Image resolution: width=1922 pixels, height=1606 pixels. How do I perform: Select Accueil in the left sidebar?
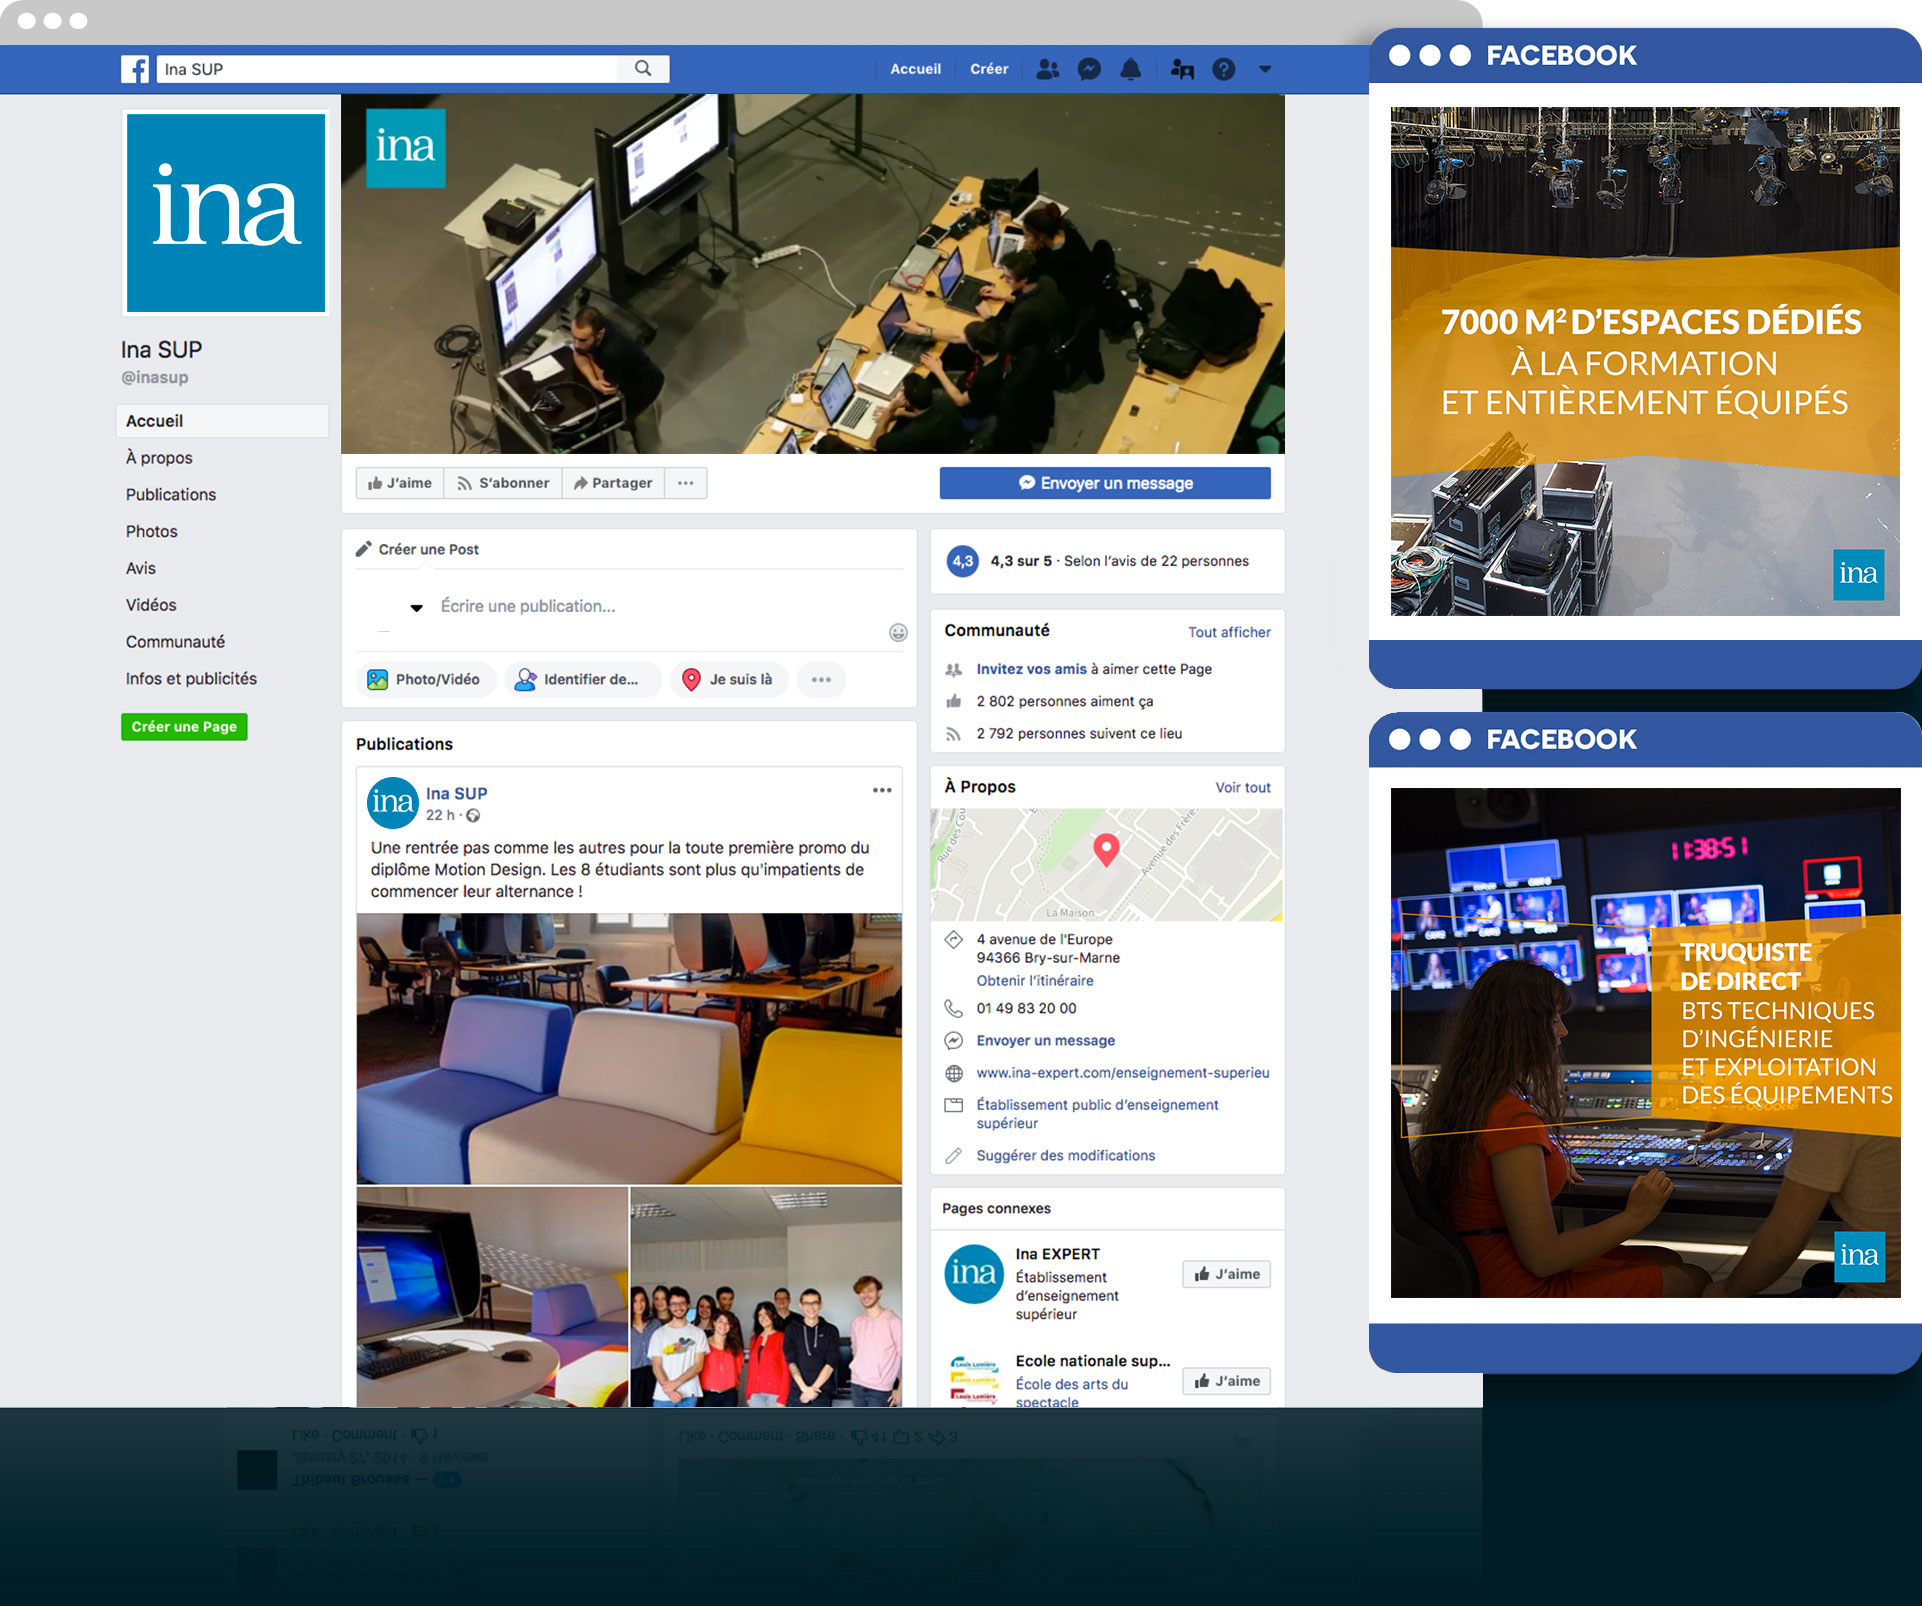tap(222, 421)
